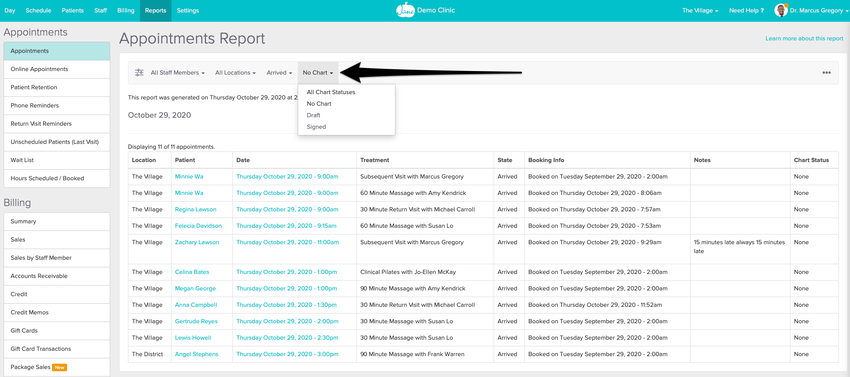The image size is (850, 377).
Task: Click Dr. Marcus Gregory profile avatar
Action: point(781,10)
